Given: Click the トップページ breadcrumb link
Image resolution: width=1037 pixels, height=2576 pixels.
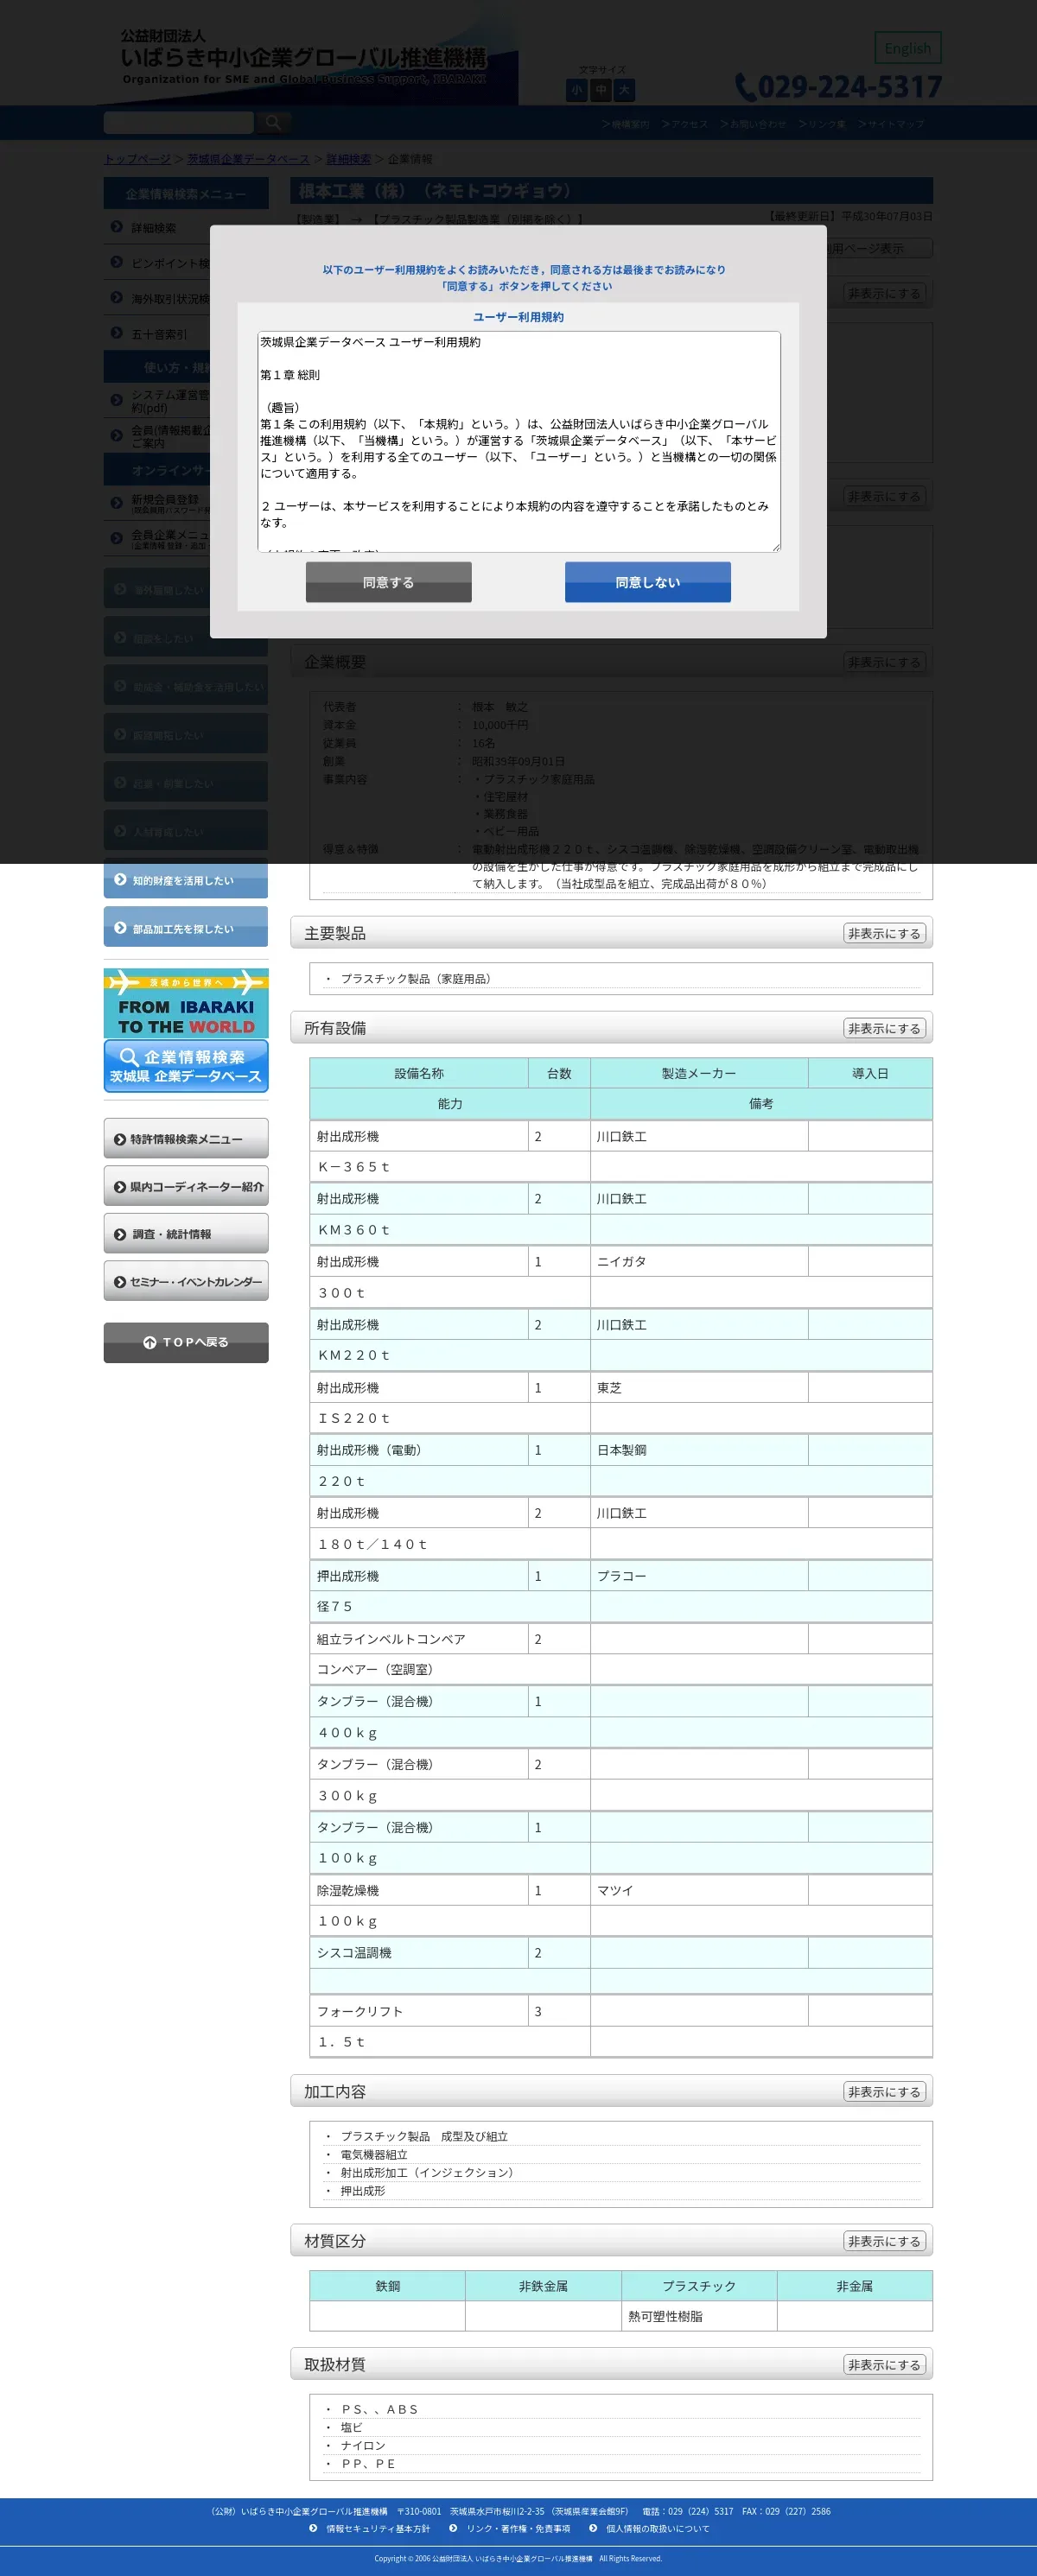Looking at the screenshot, I should [x=137, y=159].
